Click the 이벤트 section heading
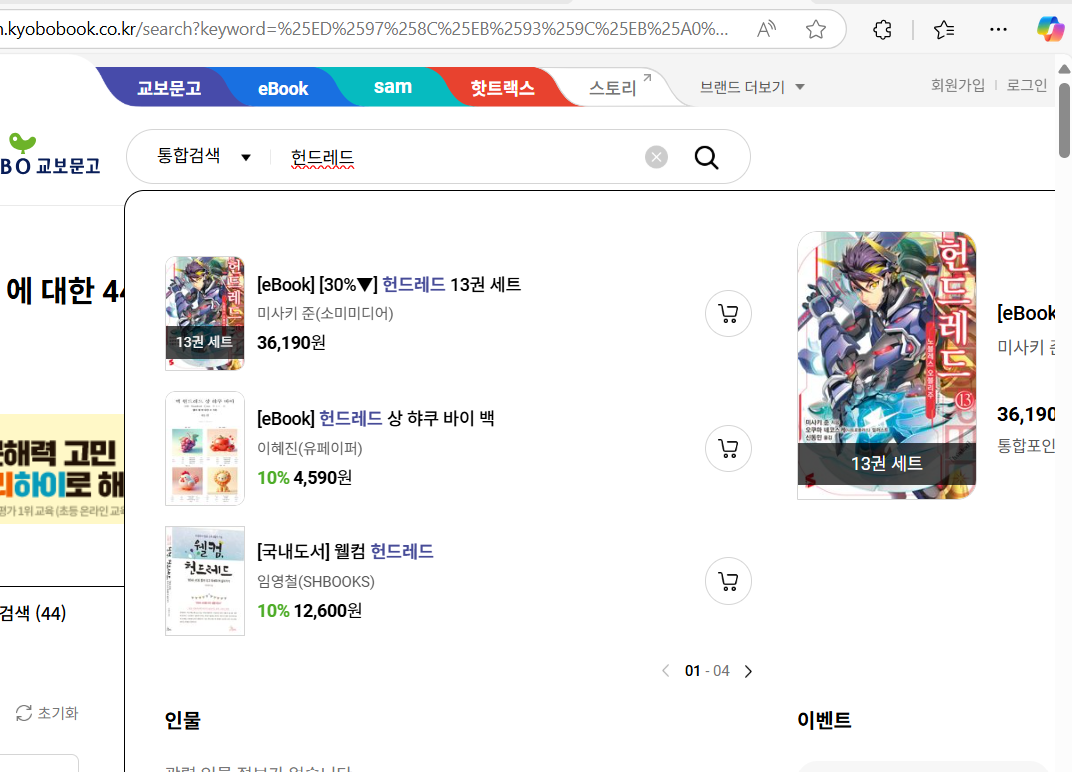1072x772 pixels. click(825, 720)
